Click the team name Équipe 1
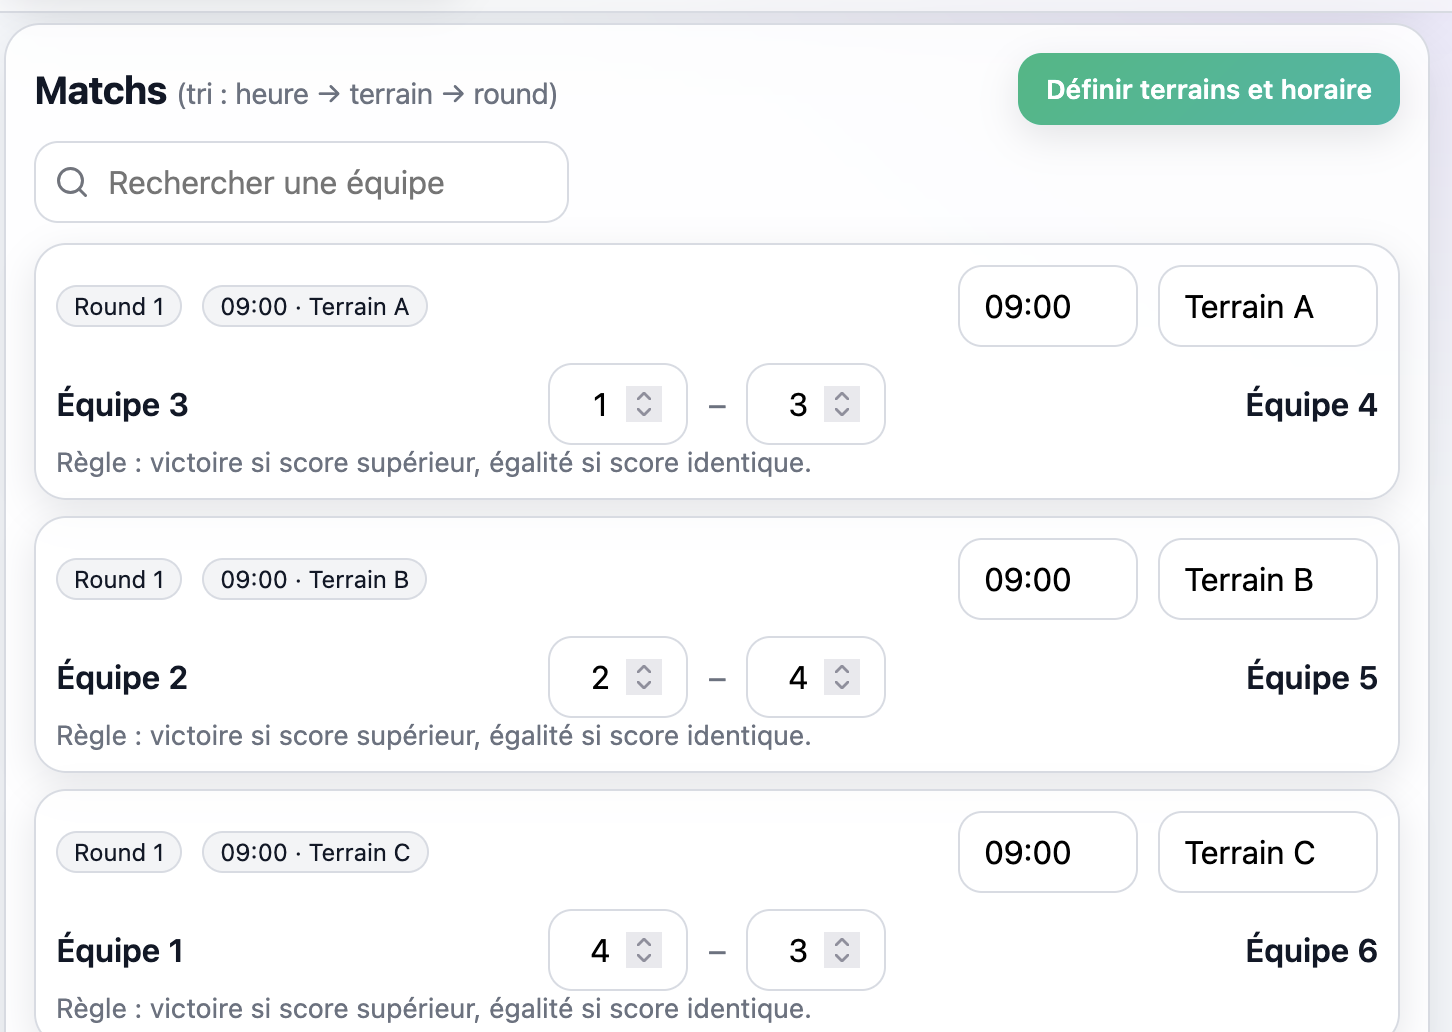The height and width of the screenshot is (1032, 1452). (x=120, y=950)
